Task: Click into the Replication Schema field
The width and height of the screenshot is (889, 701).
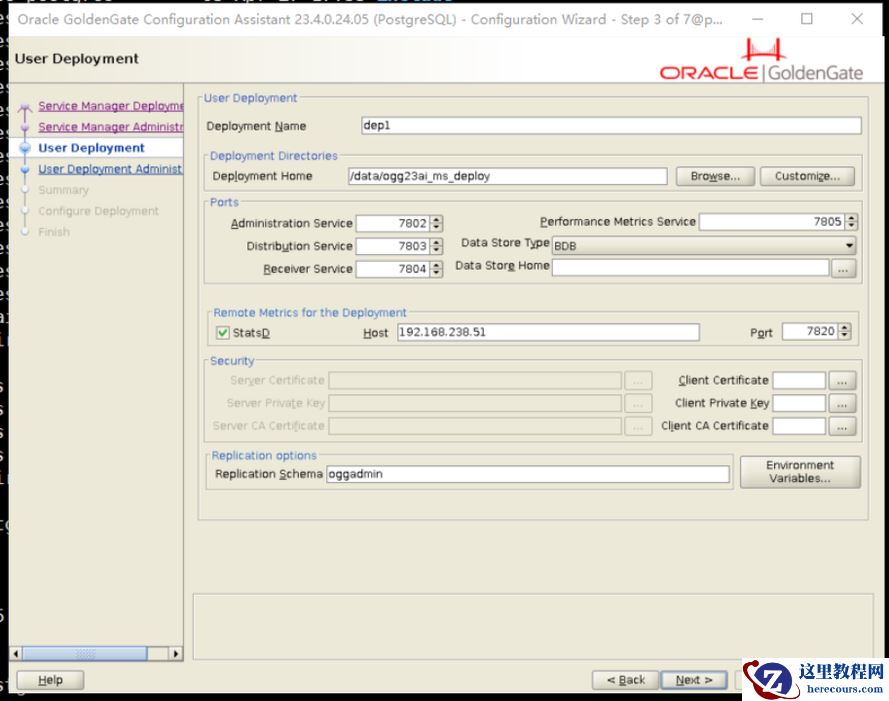Action: 527,474
